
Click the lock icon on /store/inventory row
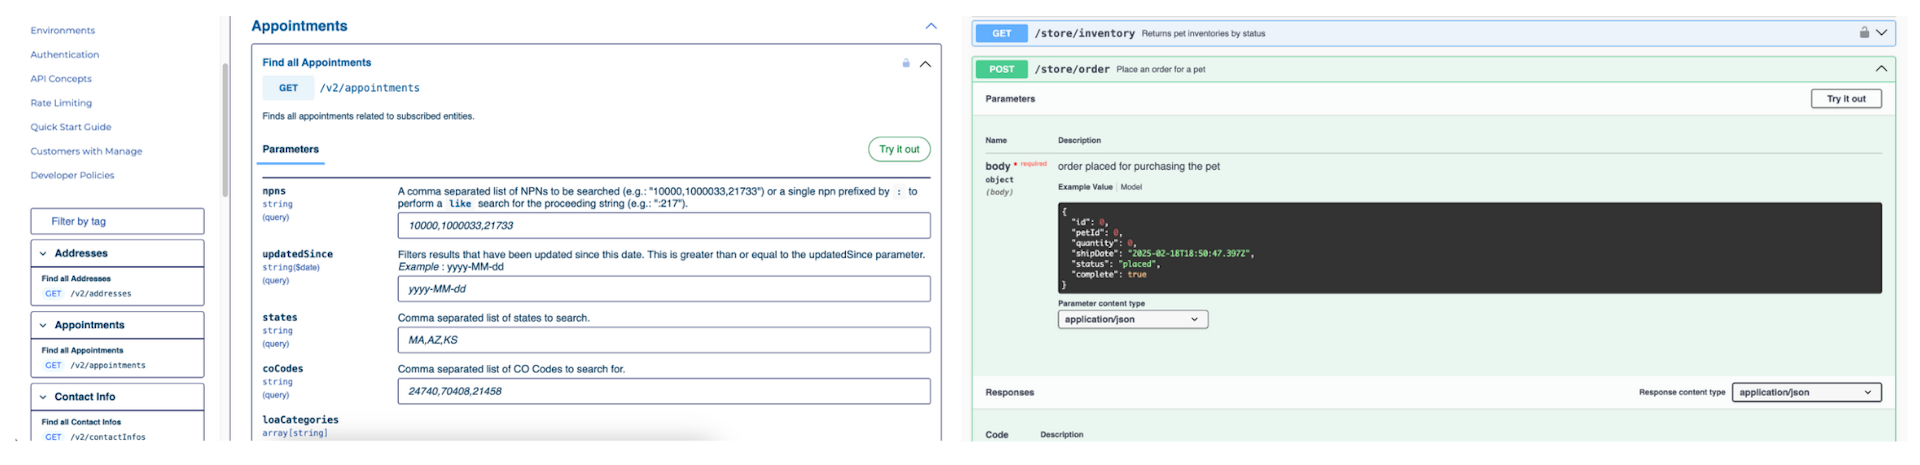[x=1864, y=33]
